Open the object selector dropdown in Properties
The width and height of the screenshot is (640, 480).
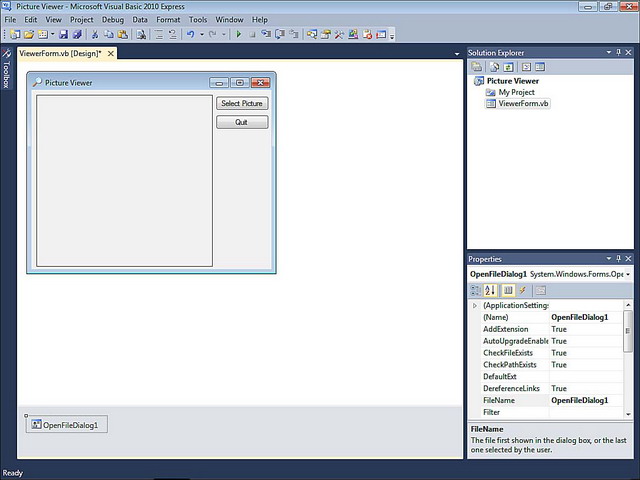628,274
